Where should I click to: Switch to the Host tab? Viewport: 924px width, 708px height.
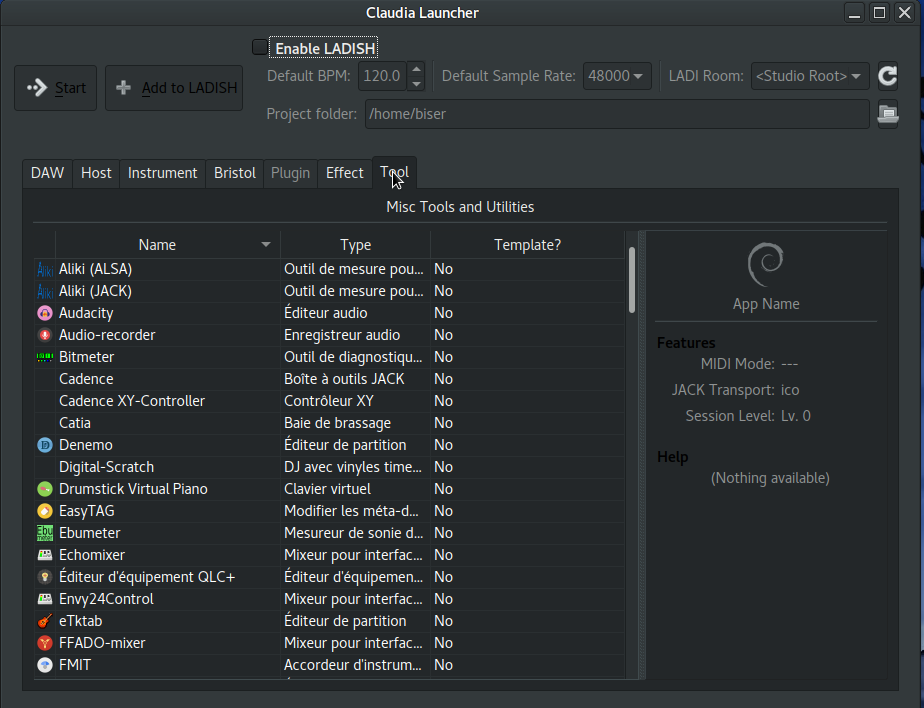(96, 173)
